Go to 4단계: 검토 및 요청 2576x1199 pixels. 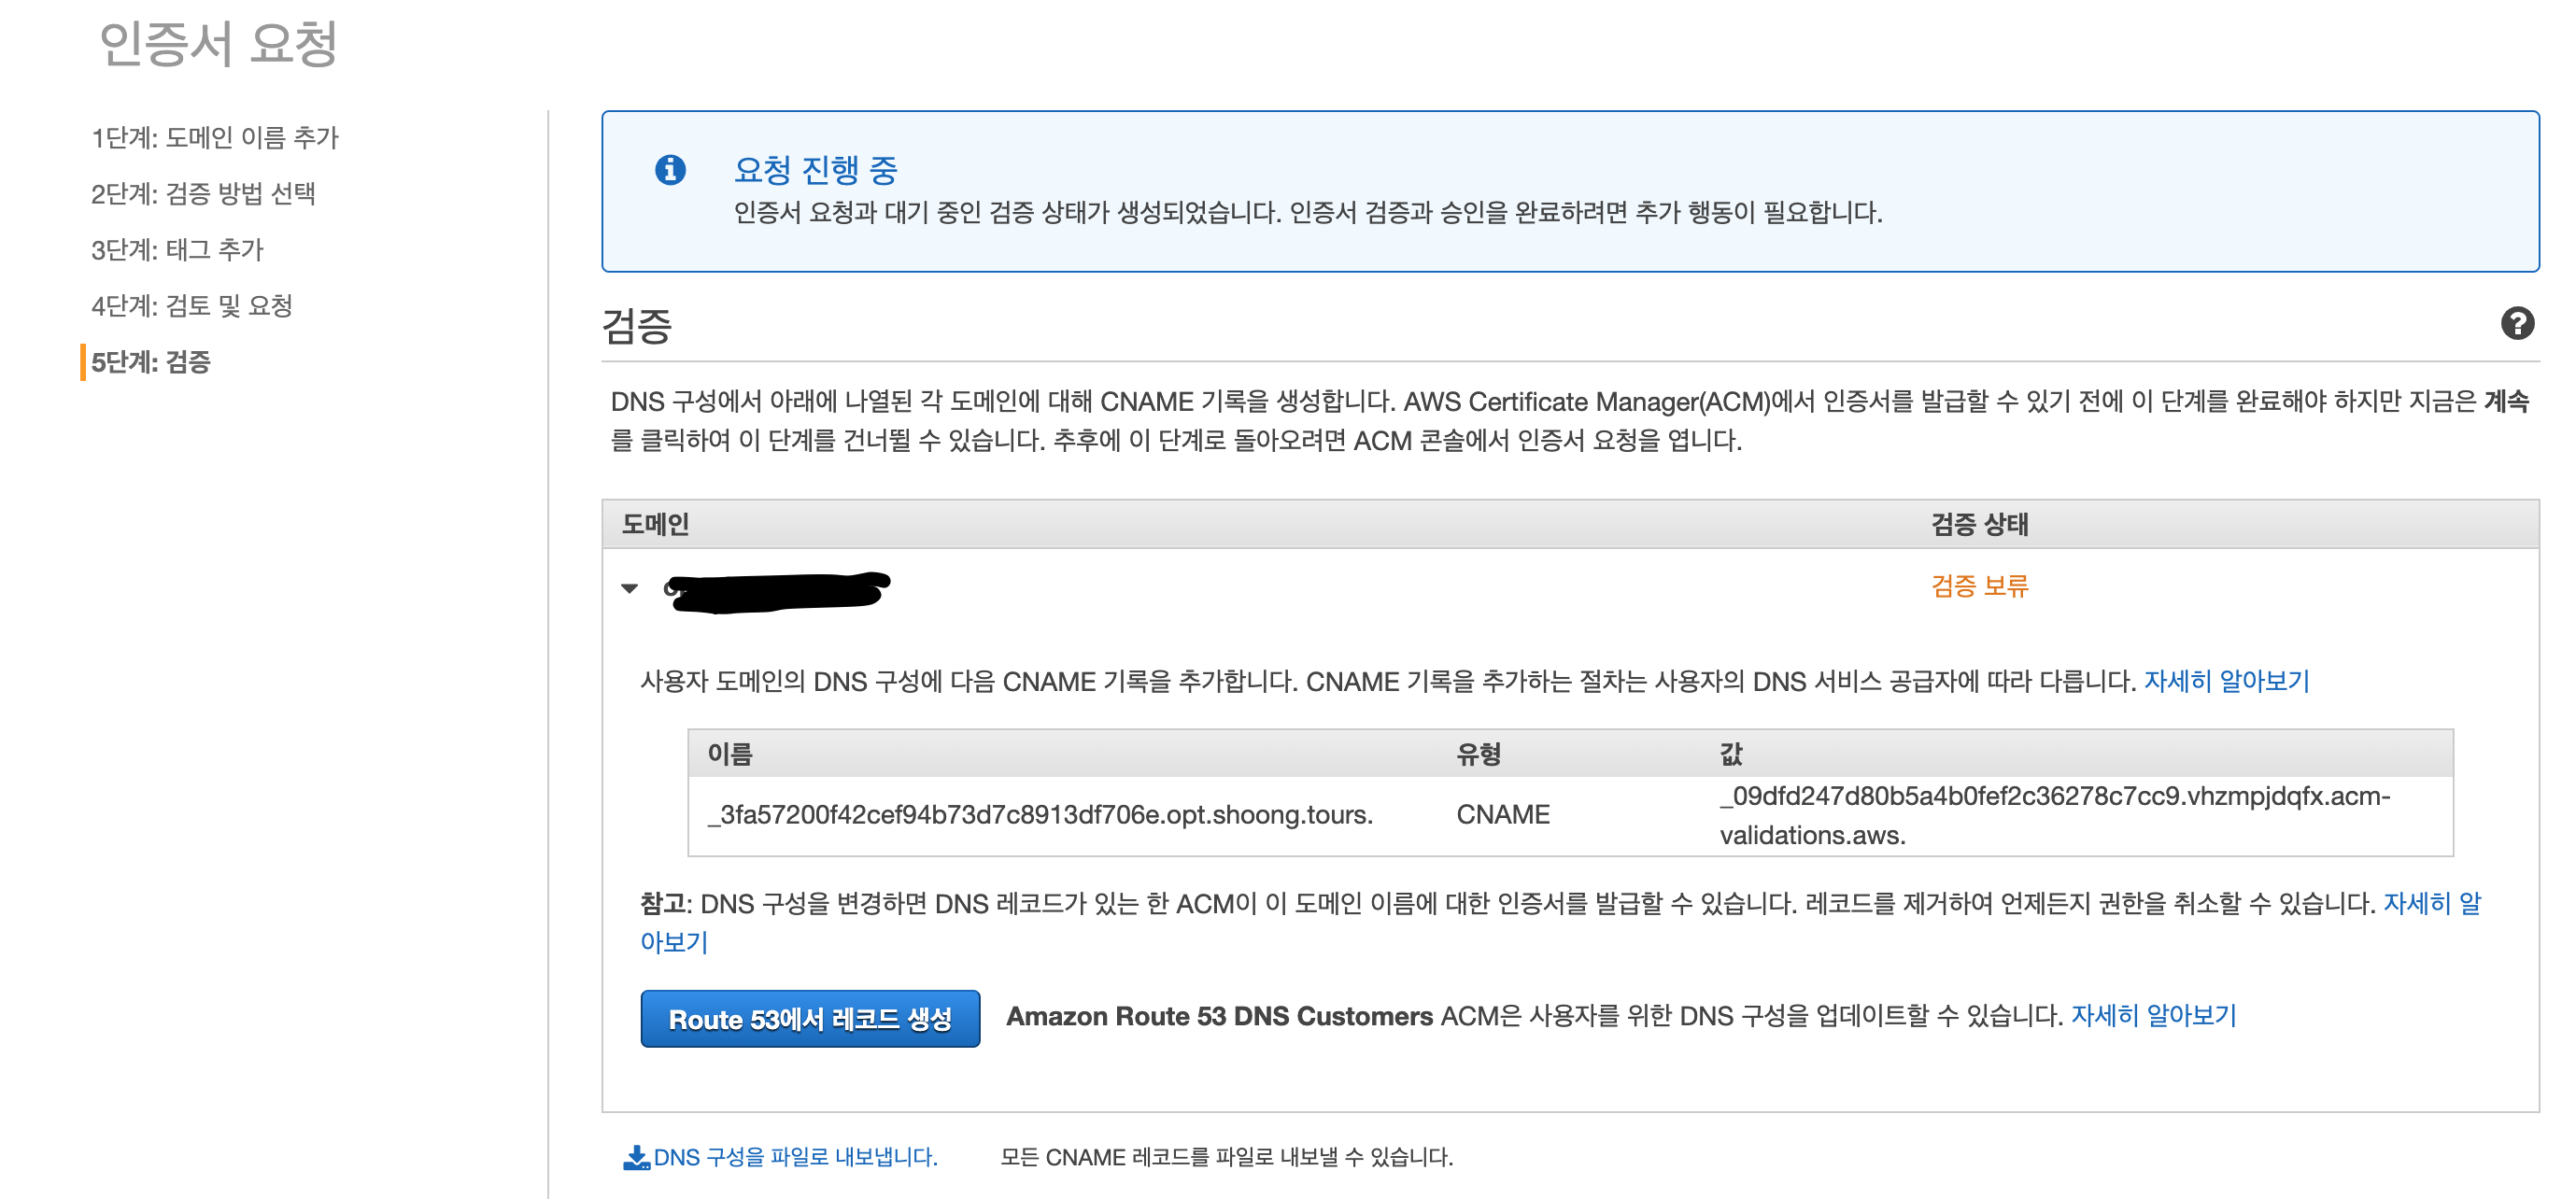pos(191,305)
